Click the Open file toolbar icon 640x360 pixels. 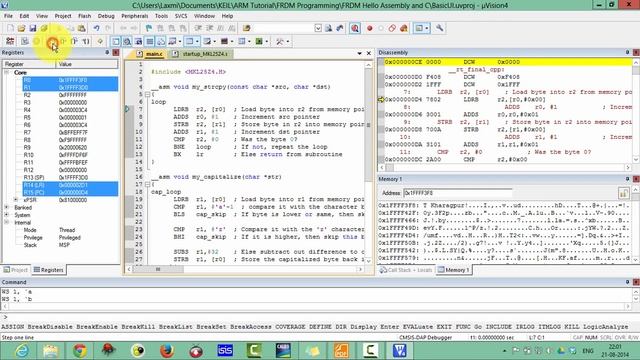[21, 28]
